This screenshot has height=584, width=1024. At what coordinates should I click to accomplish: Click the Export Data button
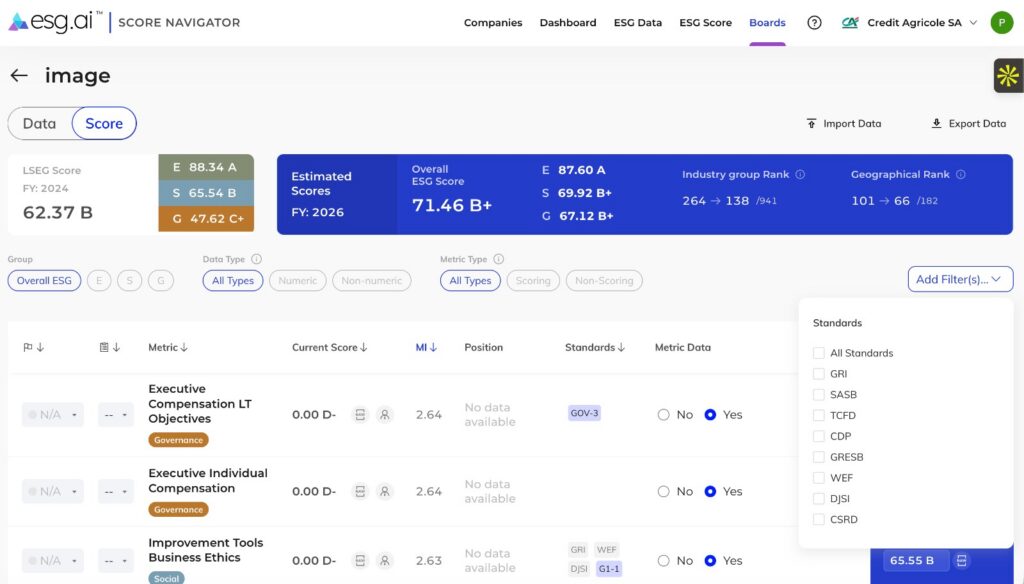point(970,123)
